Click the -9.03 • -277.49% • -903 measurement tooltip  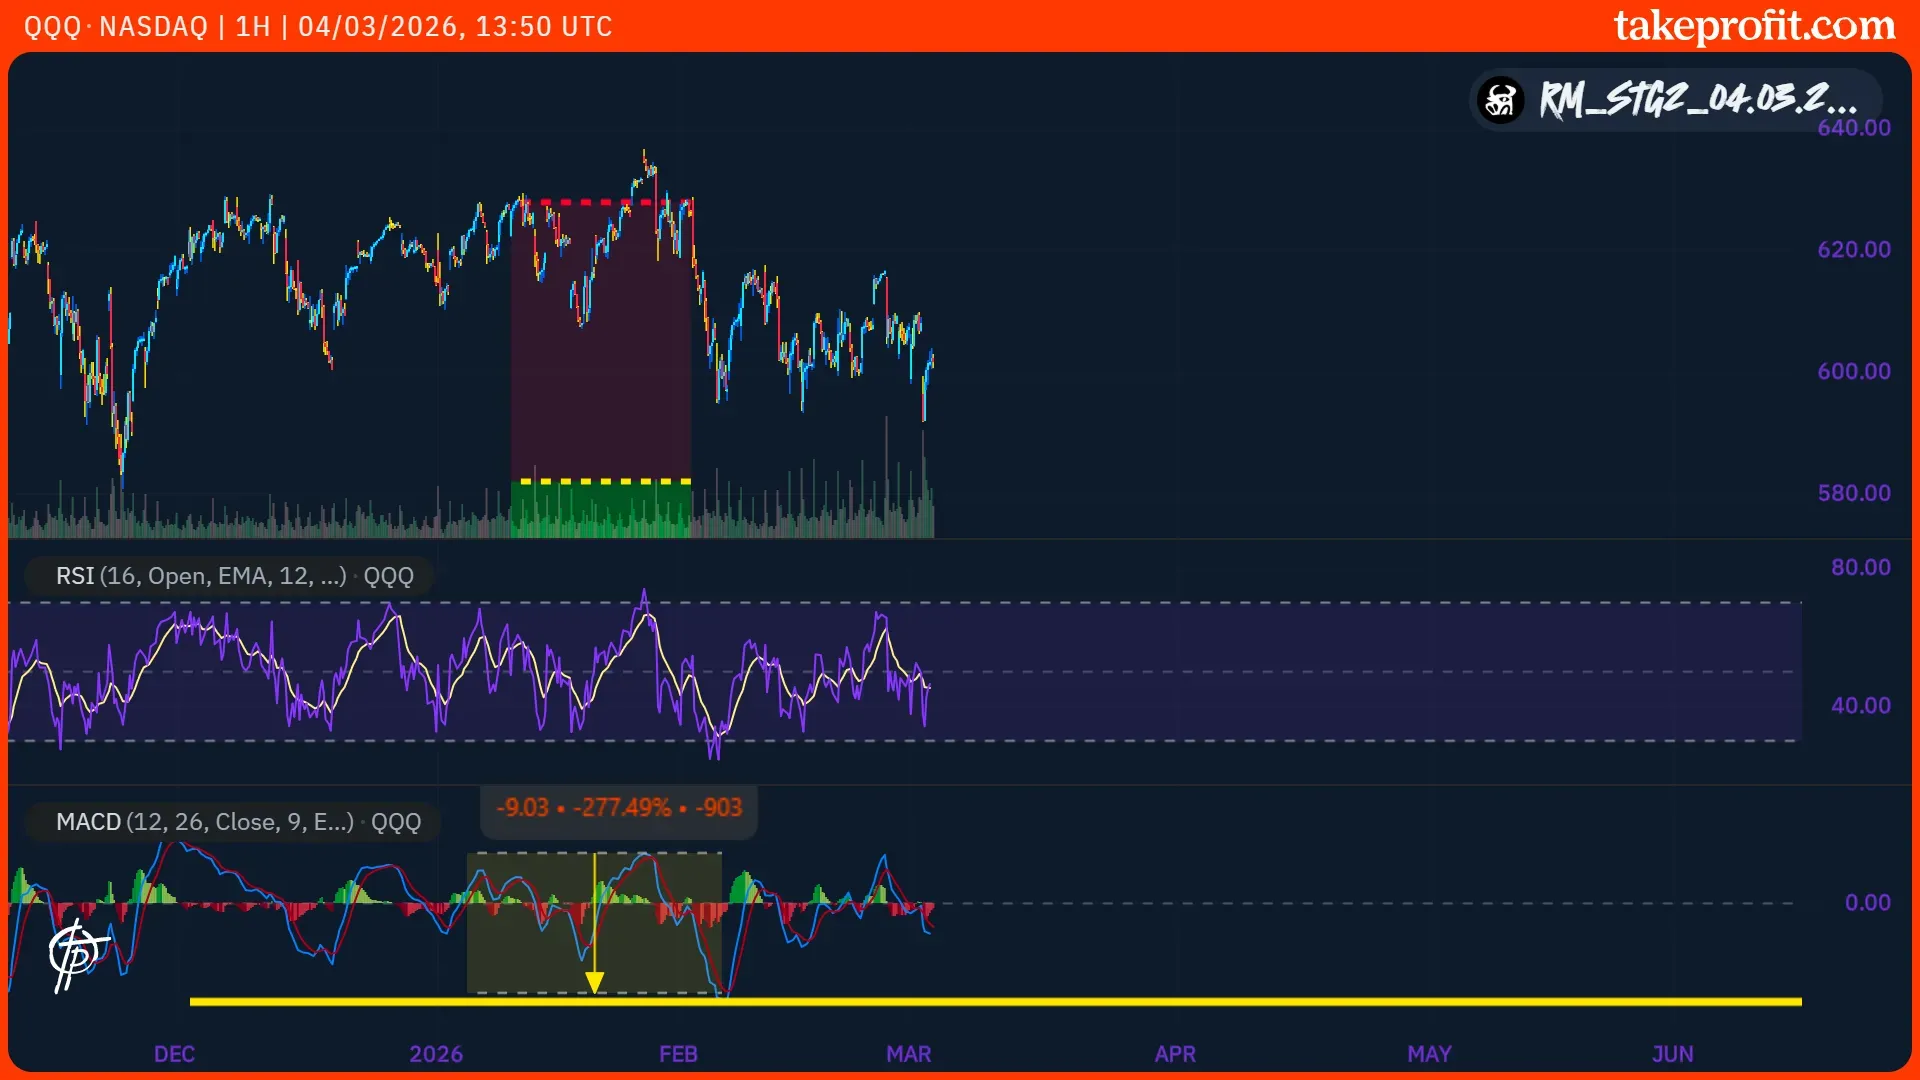click(619, 808)
